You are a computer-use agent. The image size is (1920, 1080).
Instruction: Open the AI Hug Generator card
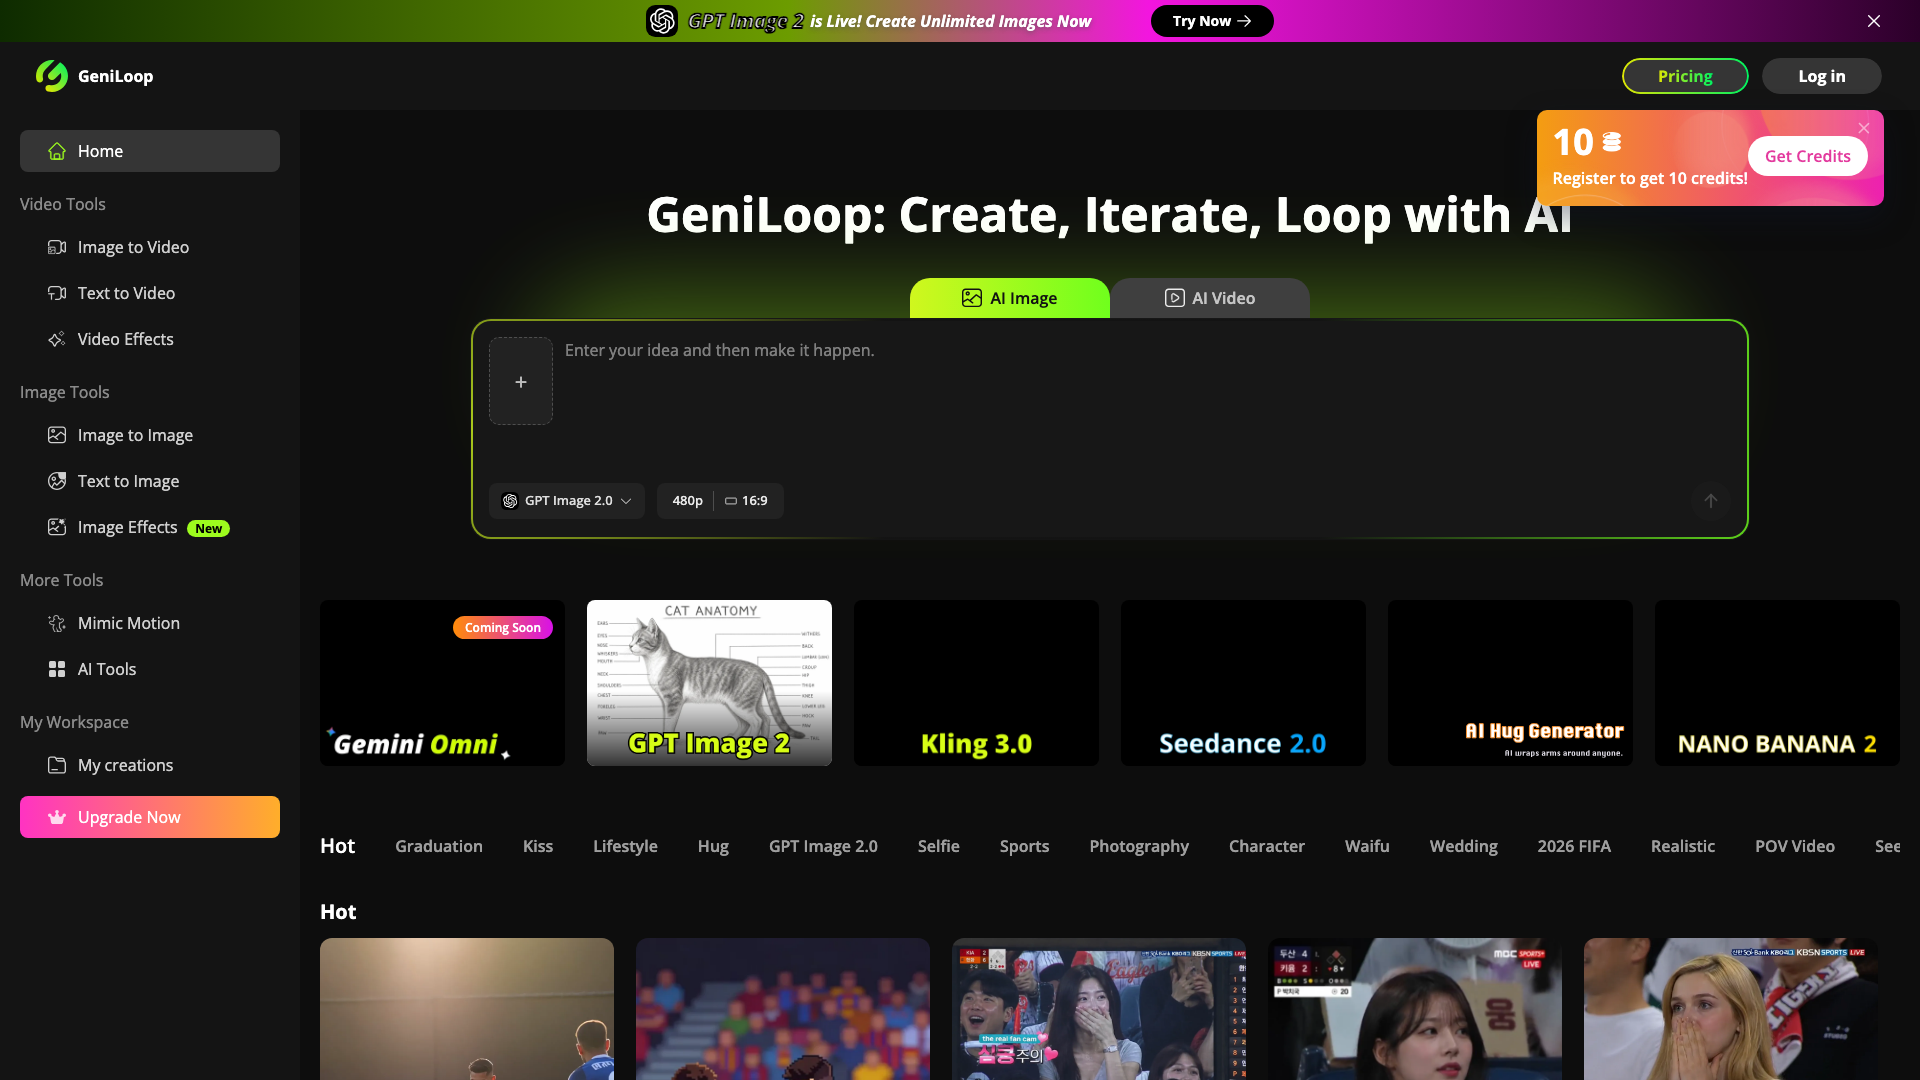[x=1510, y=683]
